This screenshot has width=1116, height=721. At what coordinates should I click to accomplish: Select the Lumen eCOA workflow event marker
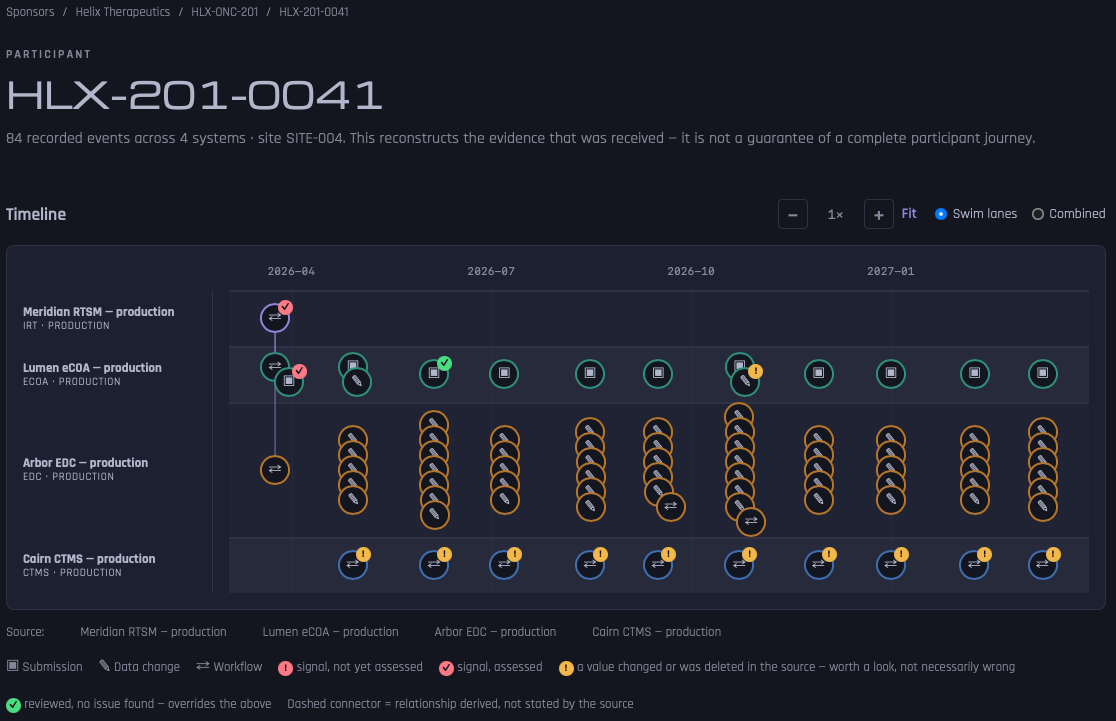pos(273,366)
